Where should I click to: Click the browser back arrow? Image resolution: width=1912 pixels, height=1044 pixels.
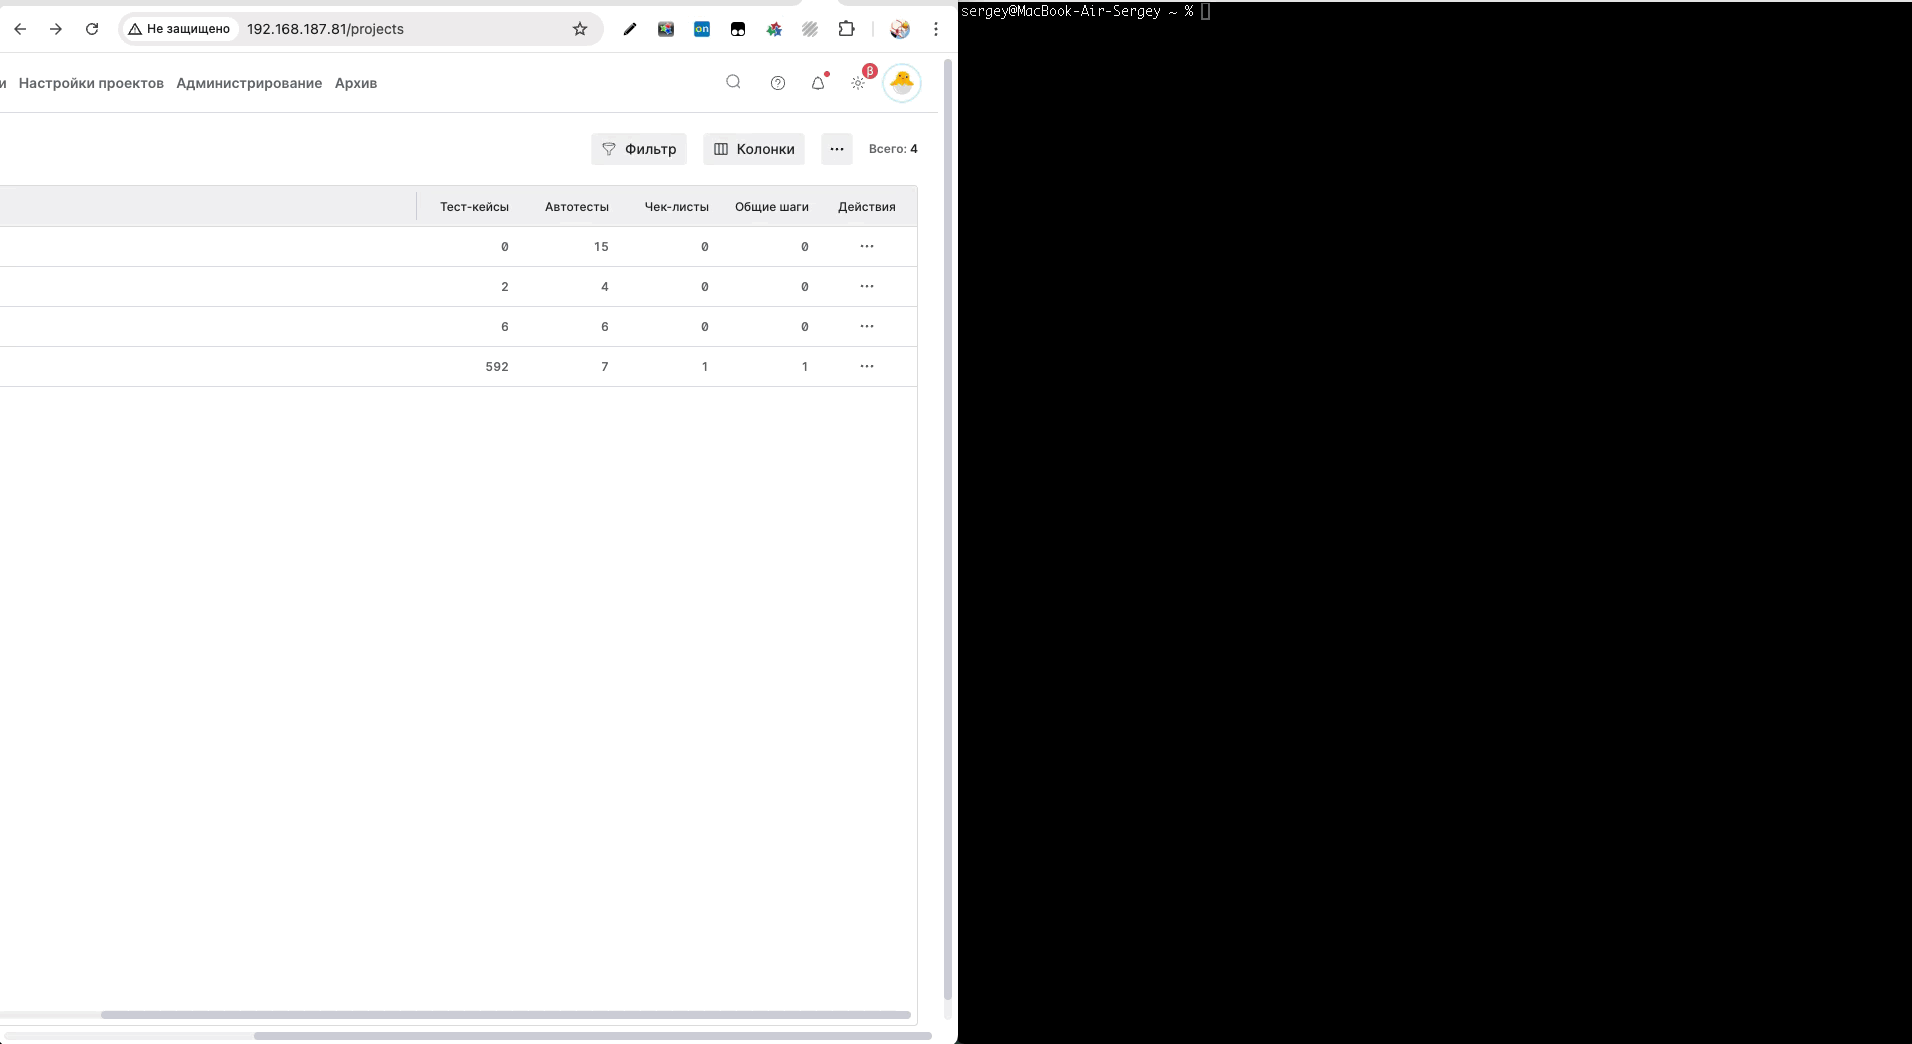[x=20, y=29]
